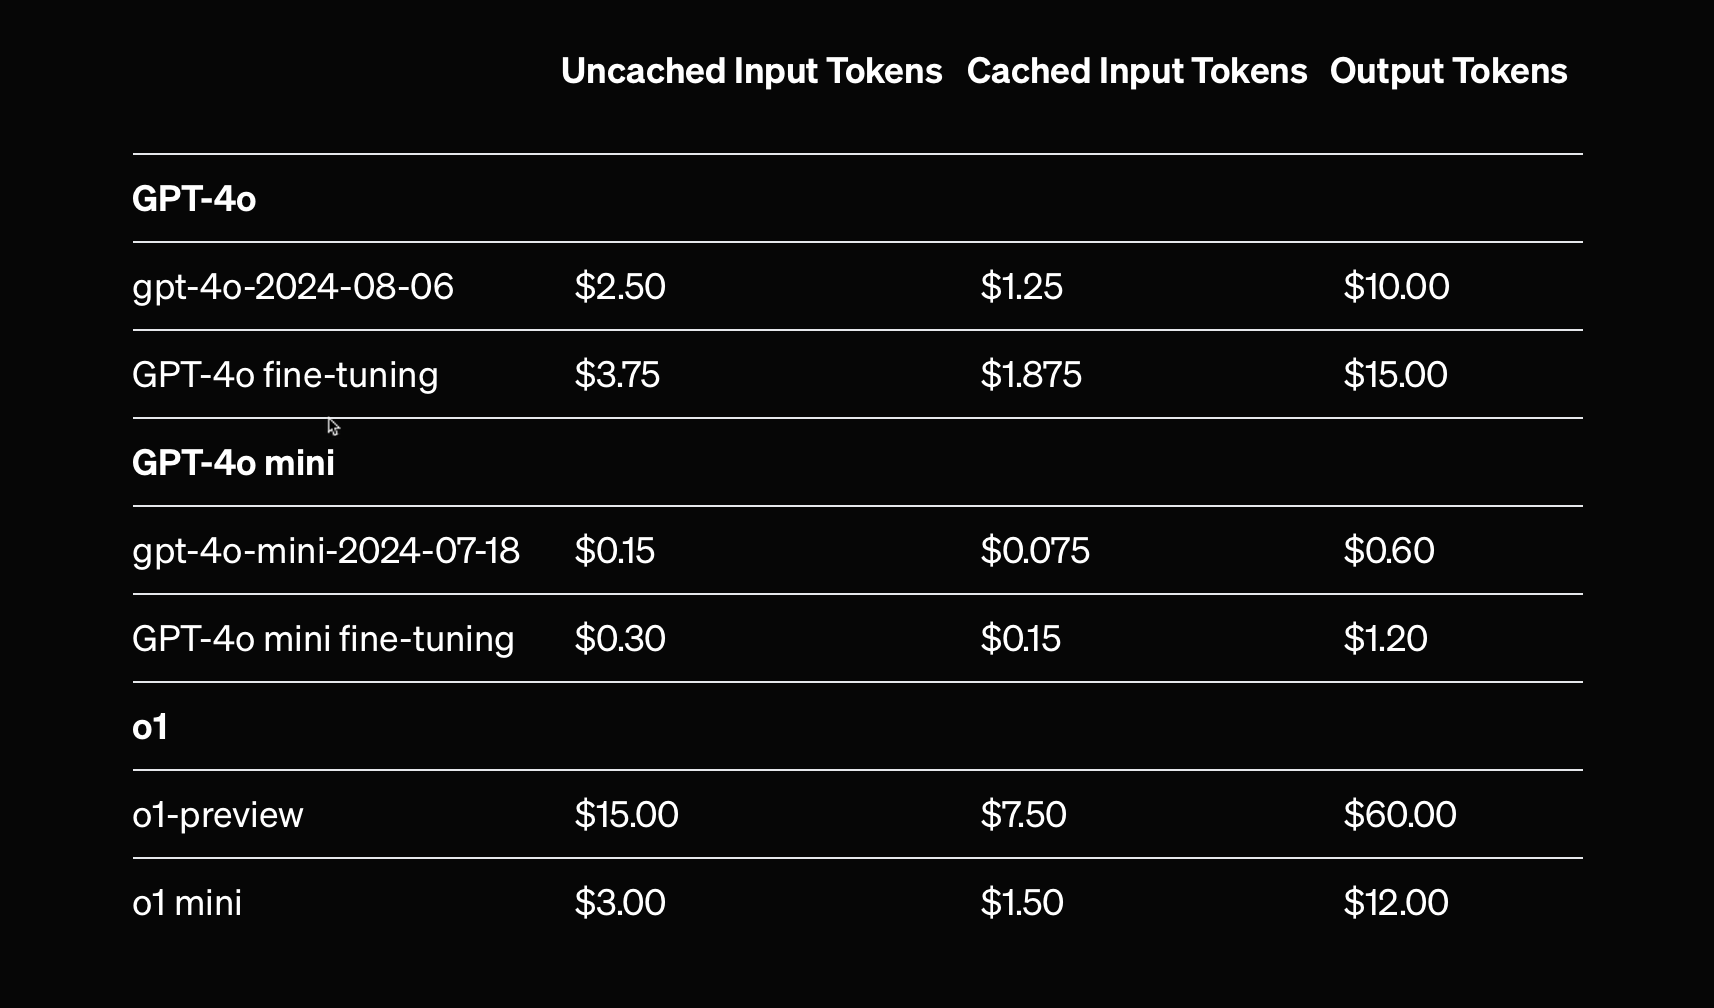The width and height of the screenshot is (1714, 1008).
Task: Select the GPT-4o section heading
Action: (x=194, y=199)
